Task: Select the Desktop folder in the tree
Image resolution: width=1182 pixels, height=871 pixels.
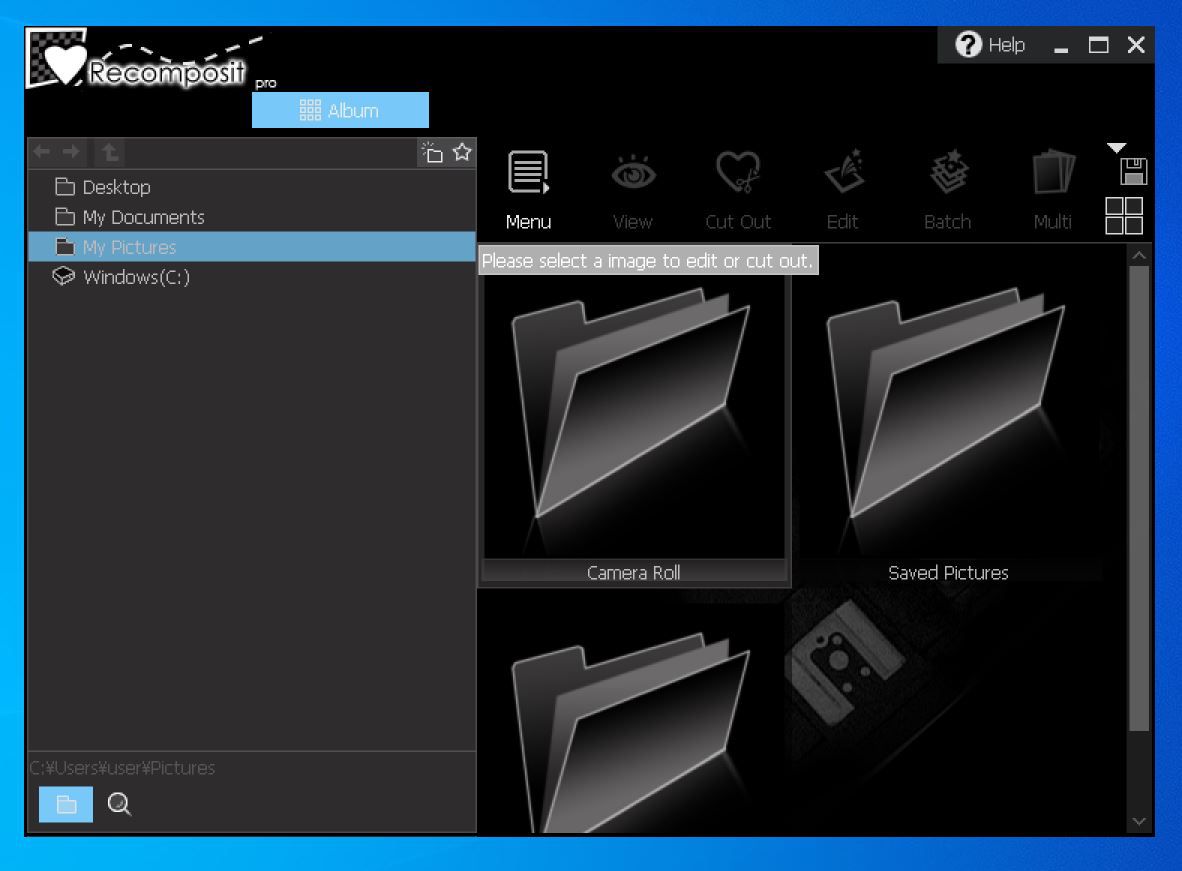Action: click(x=116, y=187)
